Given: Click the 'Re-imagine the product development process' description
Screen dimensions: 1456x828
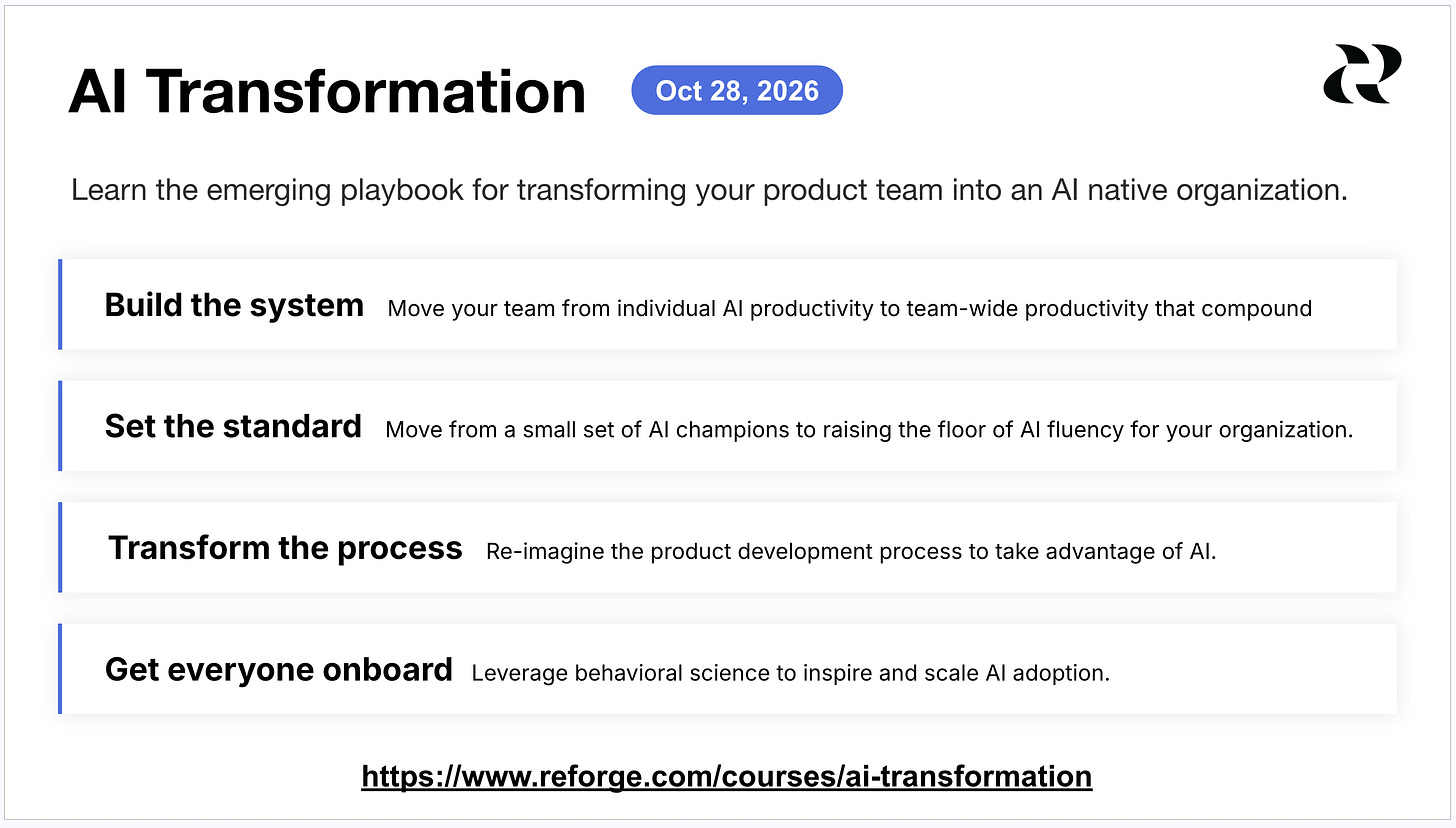Looking at the screenshot, I should click(851, 552).
